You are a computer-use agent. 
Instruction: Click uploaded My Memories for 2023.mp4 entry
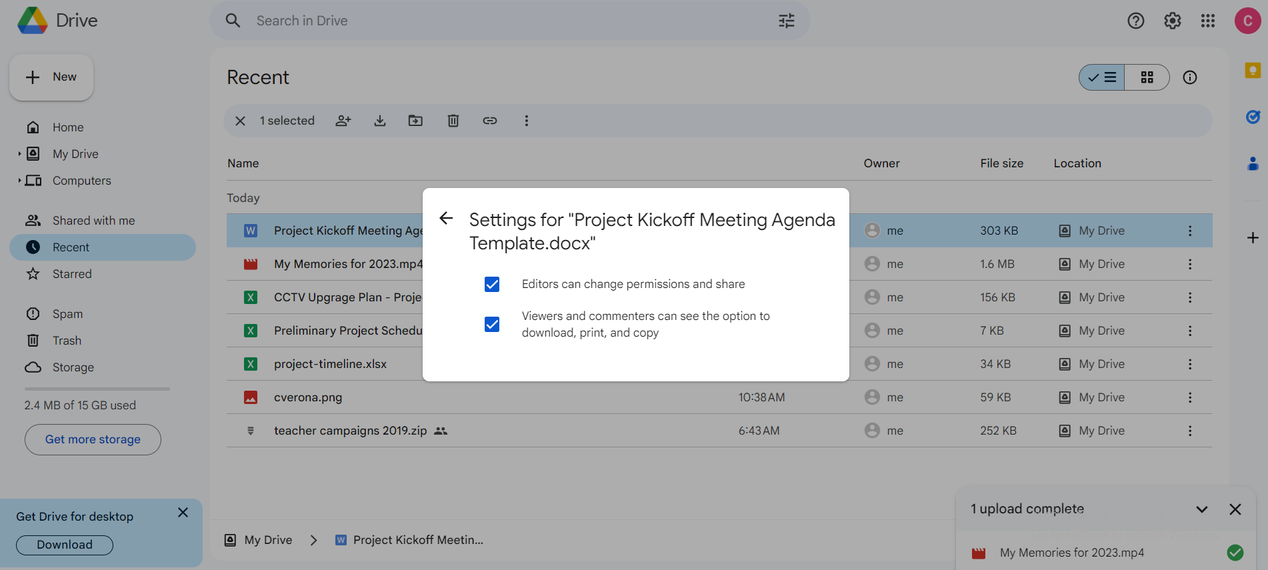(x=1107, y=552)
